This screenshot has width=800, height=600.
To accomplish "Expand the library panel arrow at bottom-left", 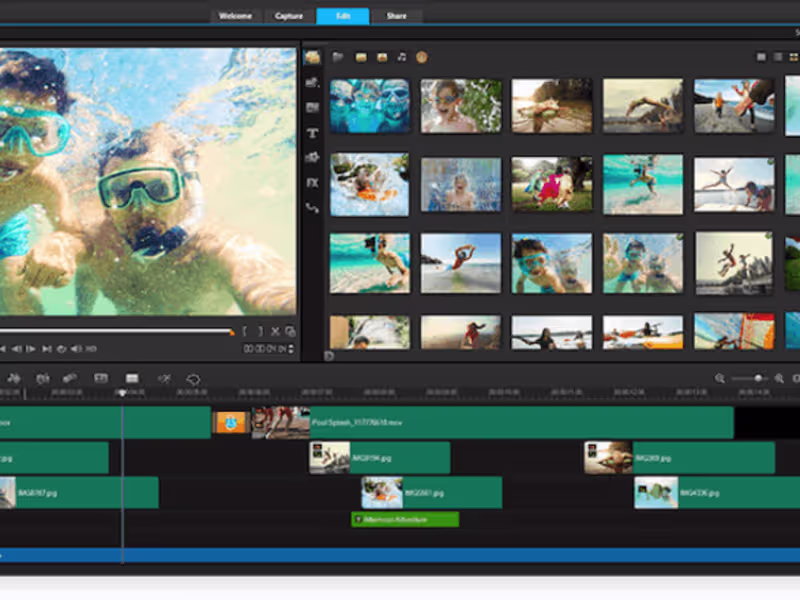I will tap(329, 355).
